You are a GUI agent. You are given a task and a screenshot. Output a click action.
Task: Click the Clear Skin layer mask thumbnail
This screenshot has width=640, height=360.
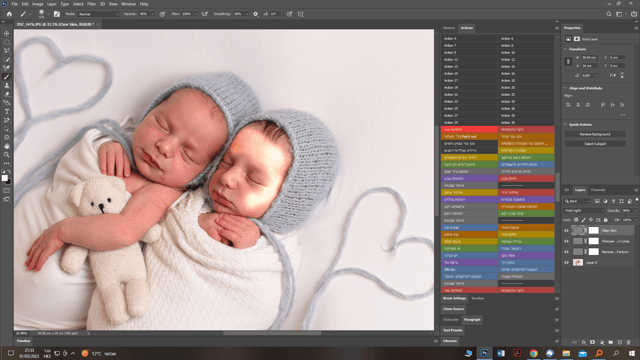(593, 231)
